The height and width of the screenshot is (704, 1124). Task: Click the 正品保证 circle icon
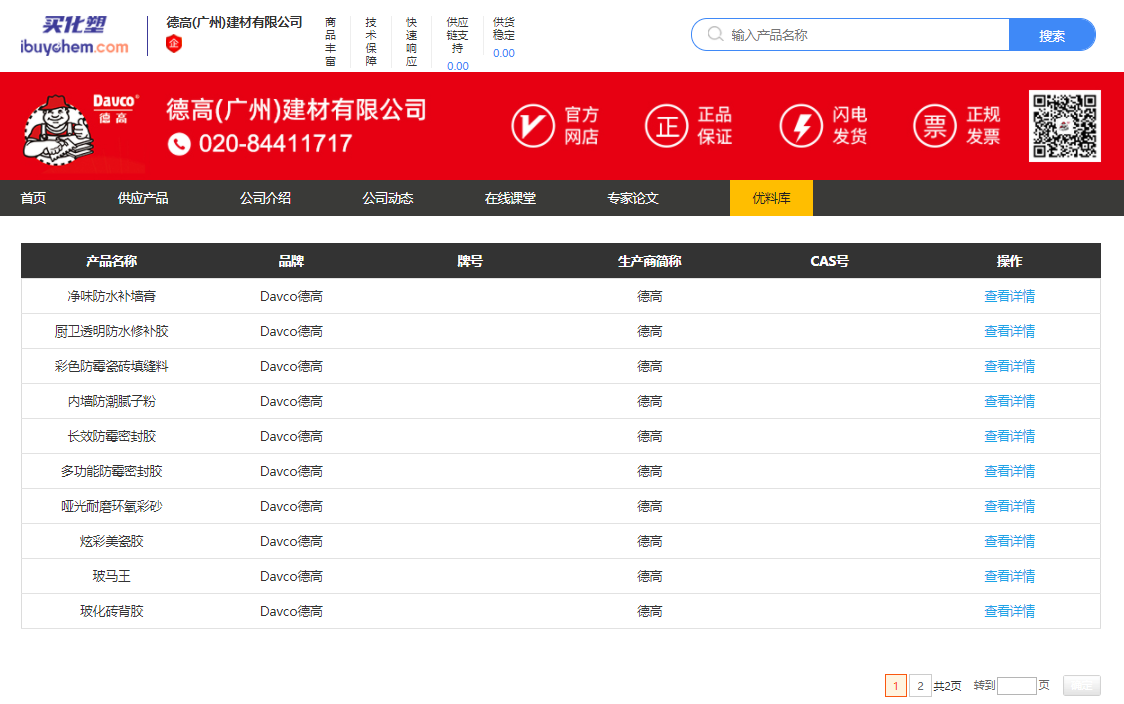click(667, 125)
